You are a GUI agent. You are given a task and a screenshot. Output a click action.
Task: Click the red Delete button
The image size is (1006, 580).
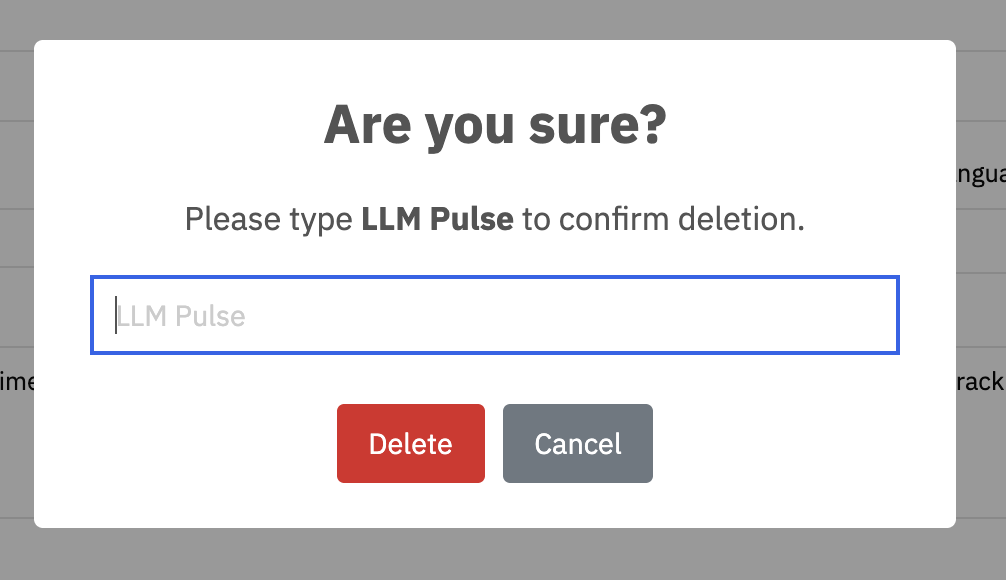pos(410,444)
